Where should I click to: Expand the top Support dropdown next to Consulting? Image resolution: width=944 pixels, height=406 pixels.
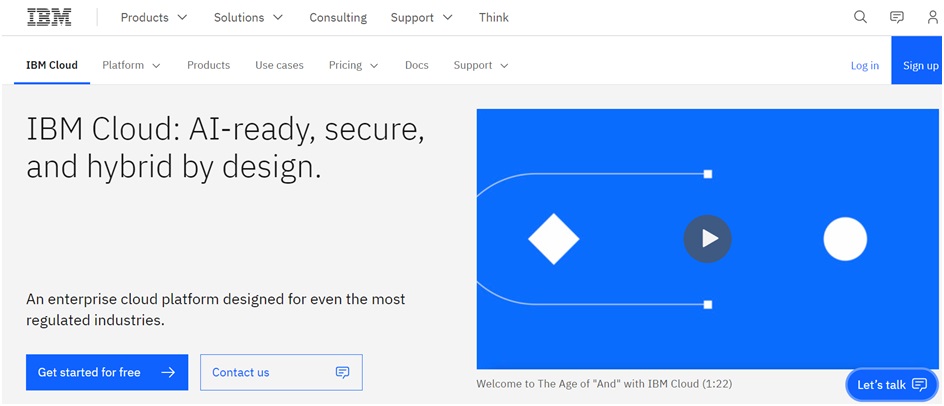pos(421,17)
